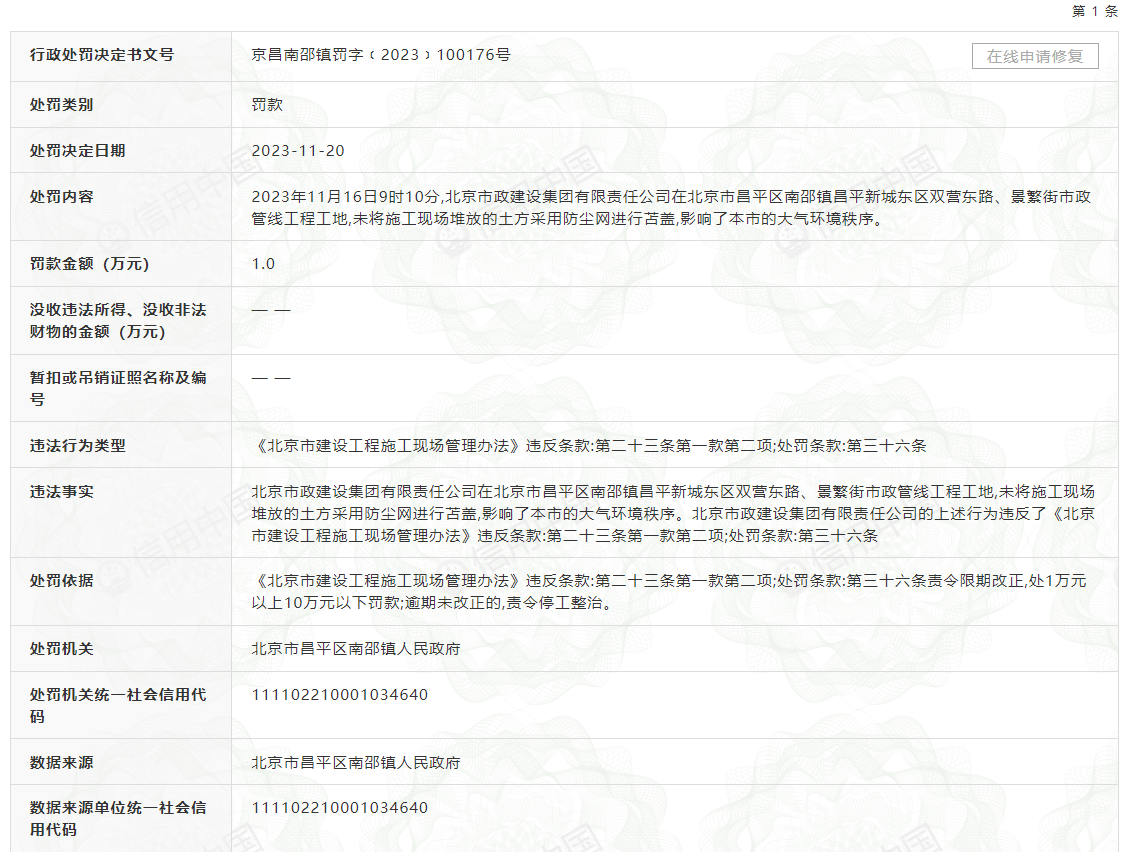Image resolution: width=1127 pixels, height=852 pixels.
Task: Click the 处罚决定日期 row label
Action: 78,150
